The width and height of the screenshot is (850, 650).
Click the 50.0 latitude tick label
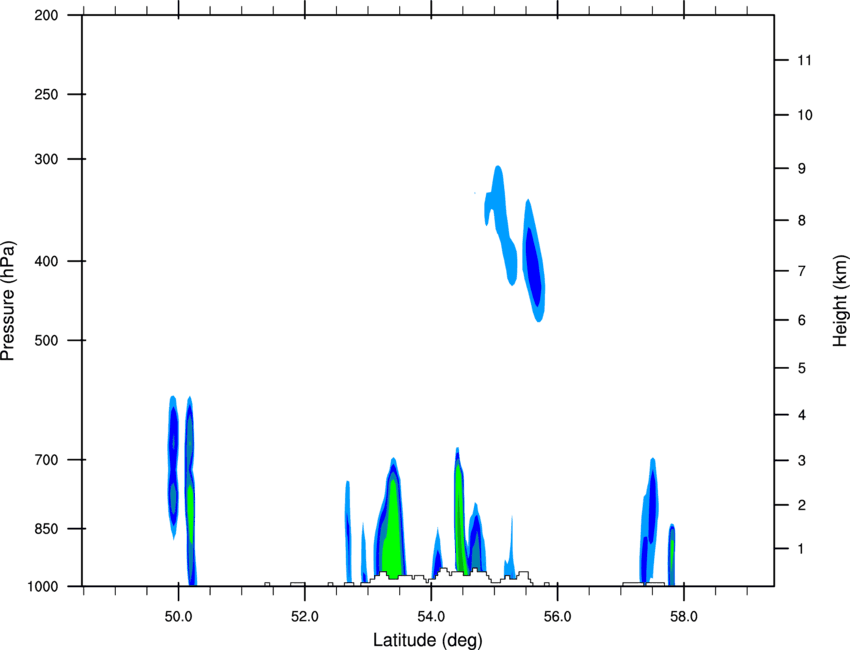(x=178, y=617)
